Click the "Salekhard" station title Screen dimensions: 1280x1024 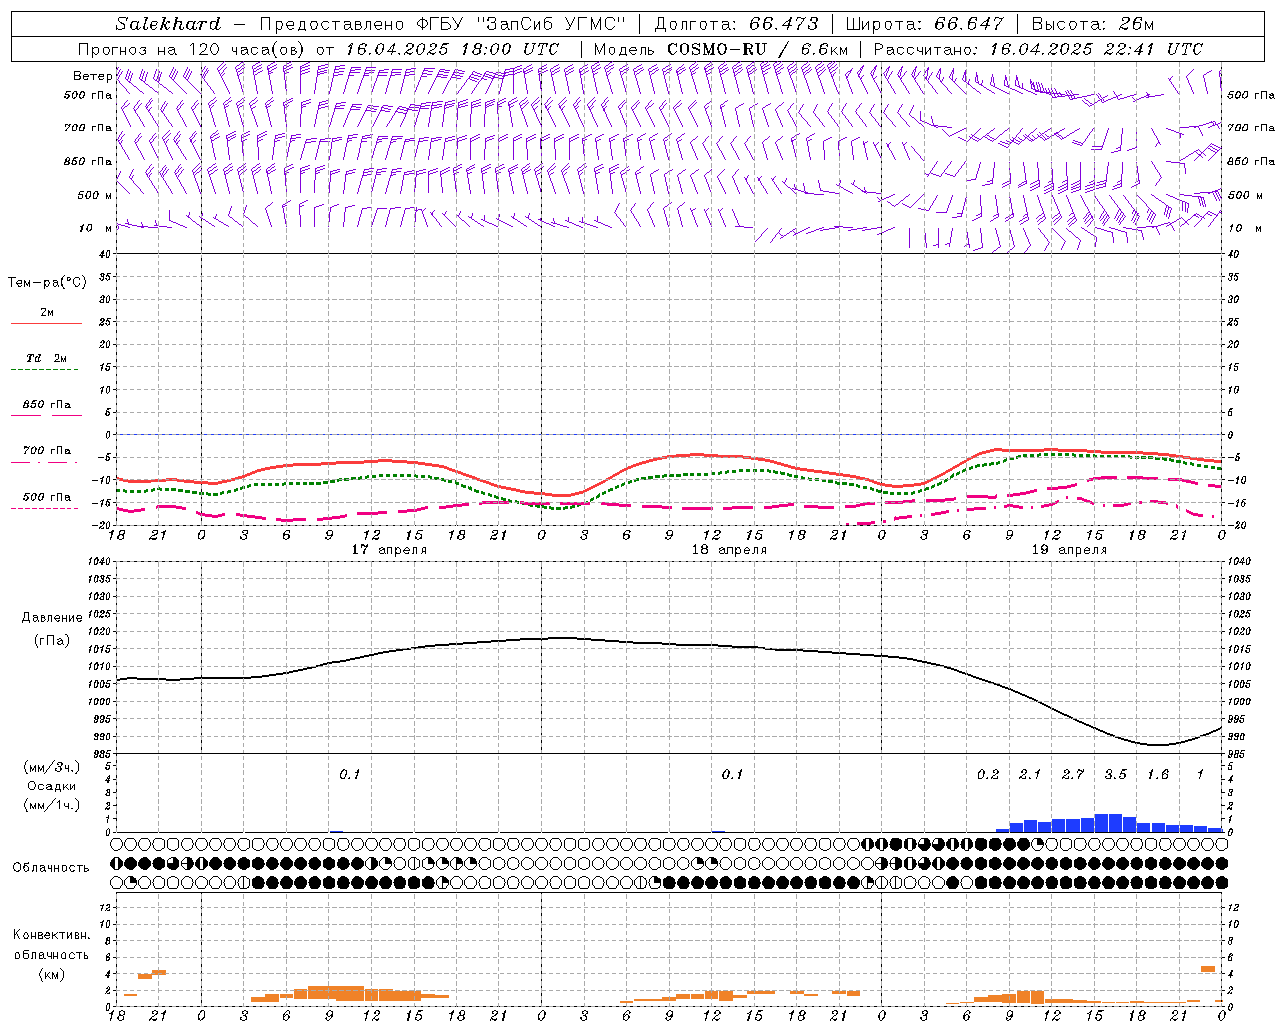click(168, 24)
